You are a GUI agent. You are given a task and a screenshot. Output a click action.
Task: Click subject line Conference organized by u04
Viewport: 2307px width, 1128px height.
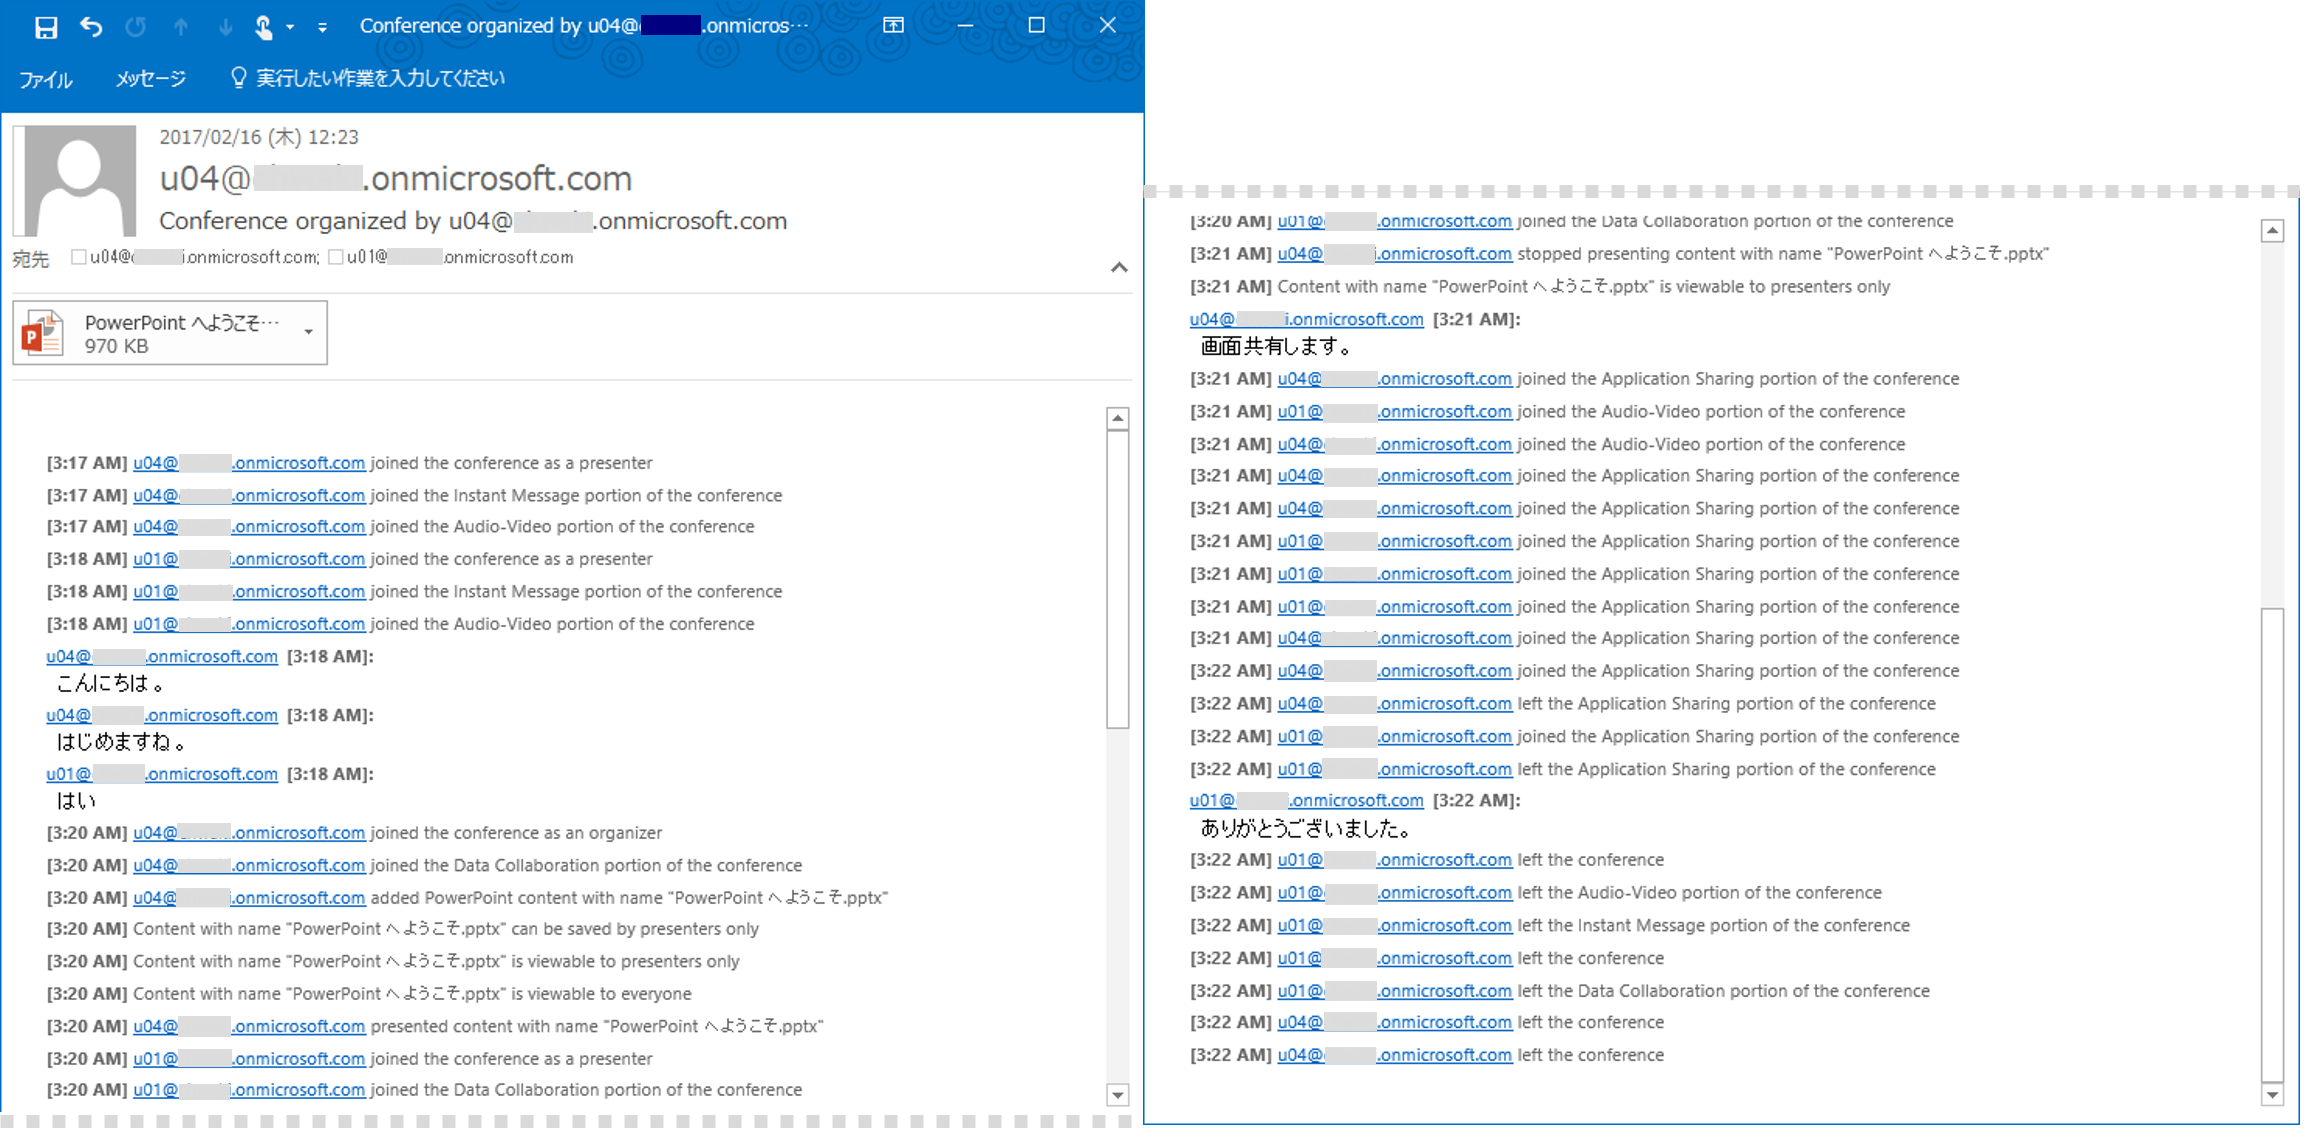[473, 220]
